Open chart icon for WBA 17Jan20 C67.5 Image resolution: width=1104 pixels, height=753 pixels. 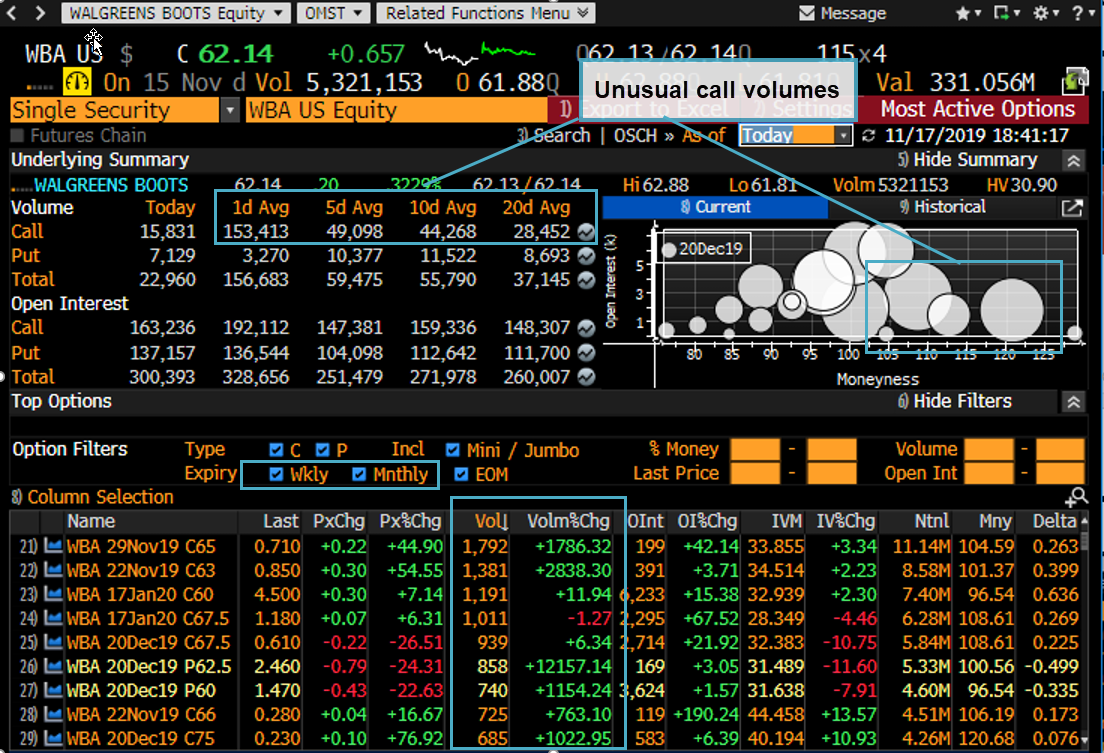tap(53, 618)
